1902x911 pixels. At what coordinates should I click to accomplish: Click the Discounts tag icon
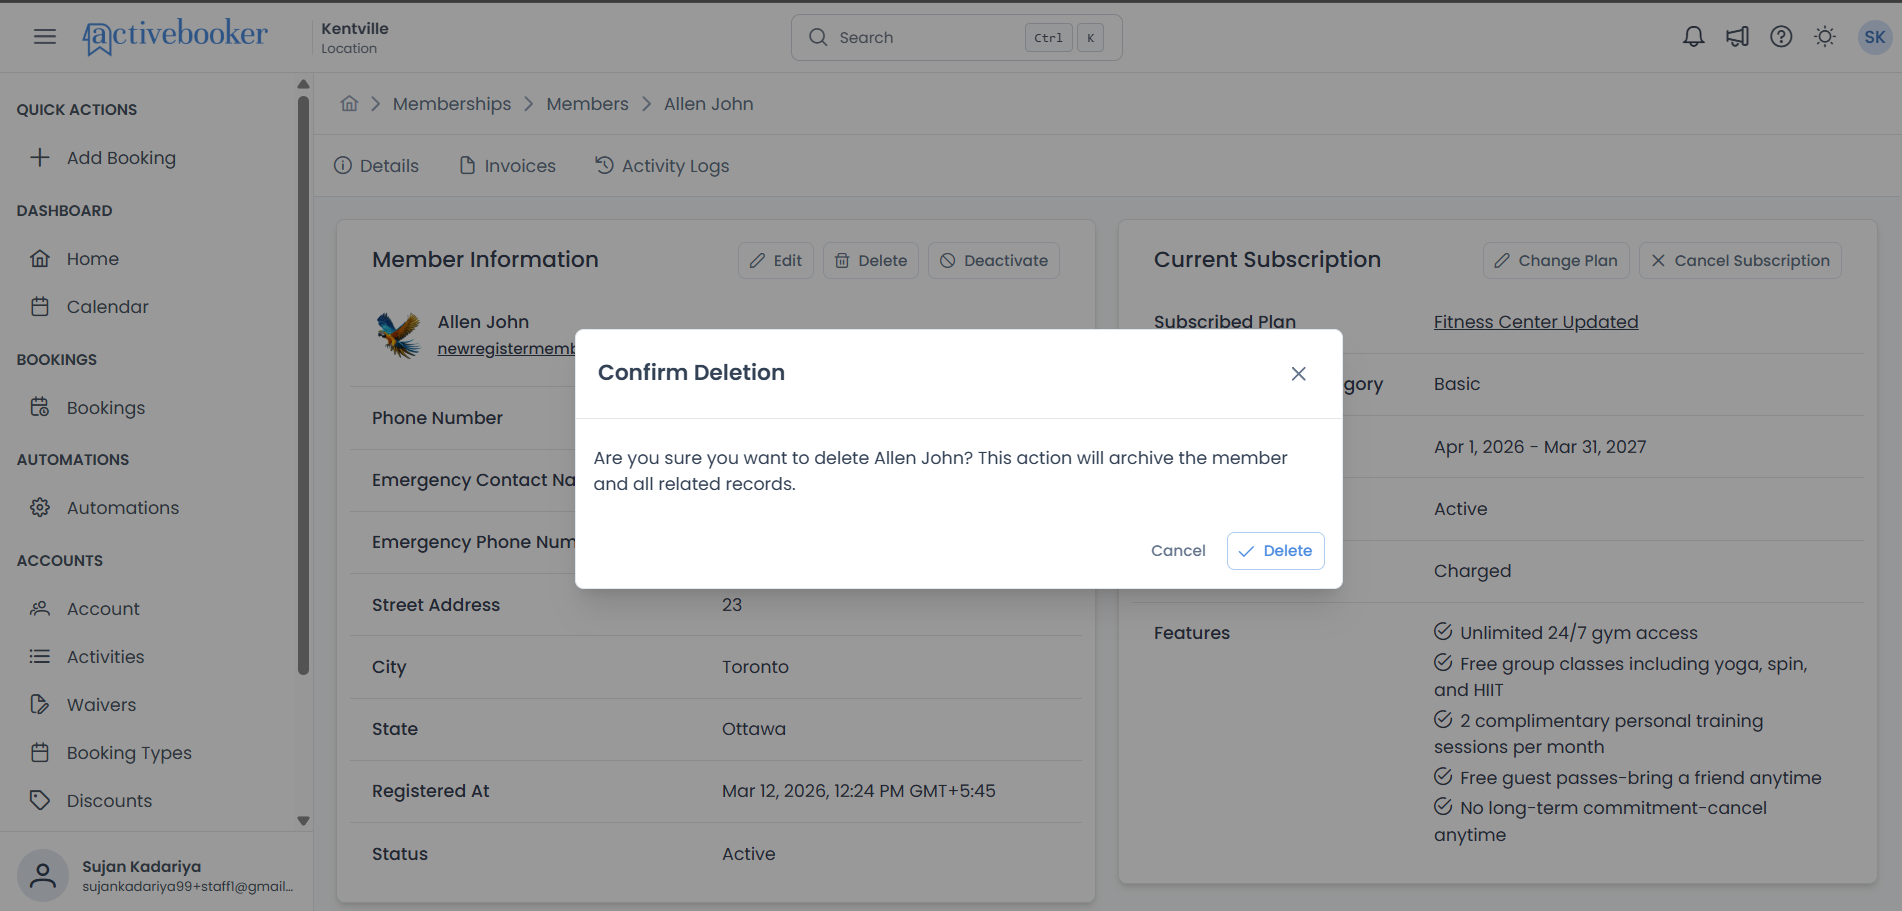pyautogui.click(x=40, y=800)
